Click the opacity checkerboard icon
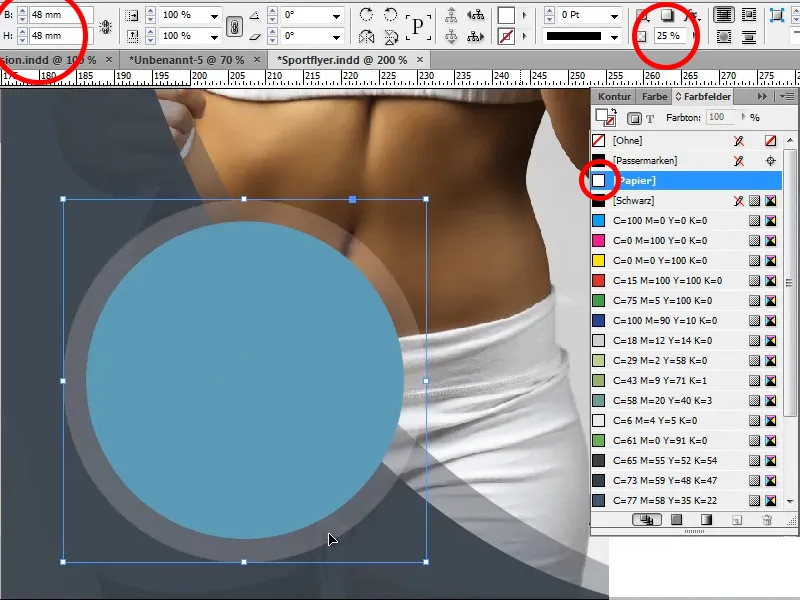Screen dimensions: 800x600 coord(642,36)
